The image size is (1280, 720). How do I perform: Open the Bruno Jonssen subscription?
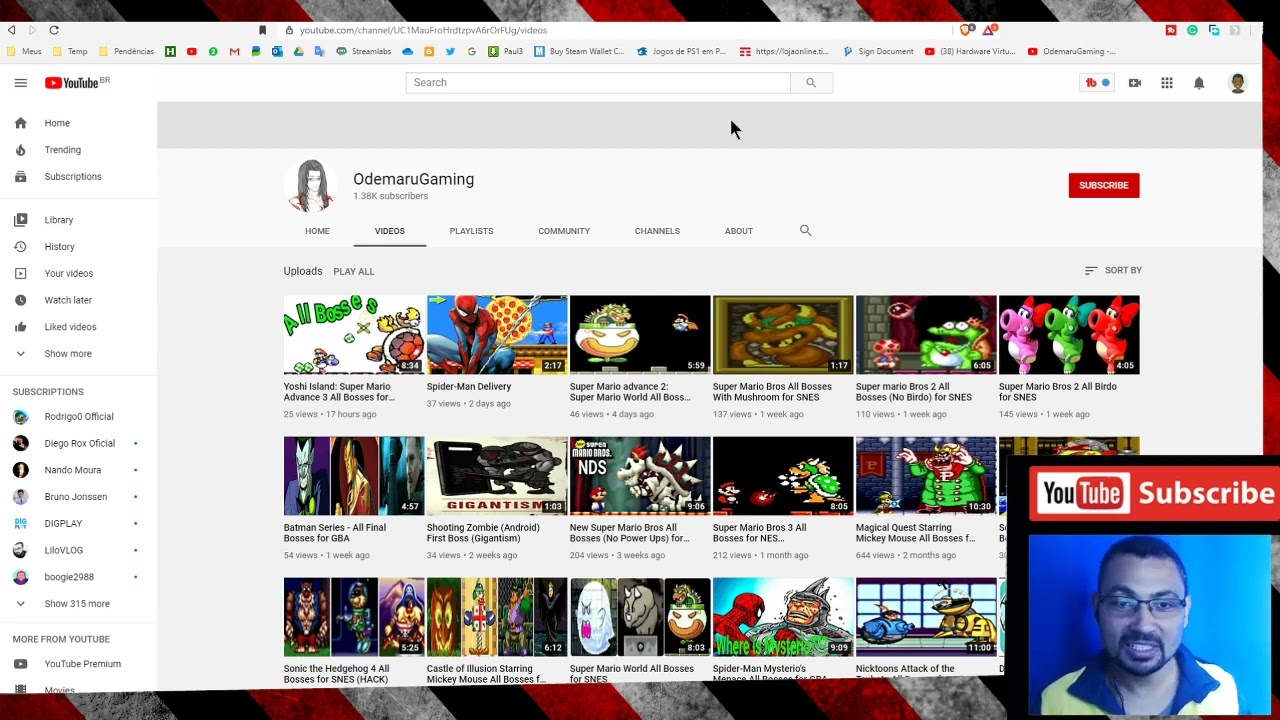[x=78, y=497]
